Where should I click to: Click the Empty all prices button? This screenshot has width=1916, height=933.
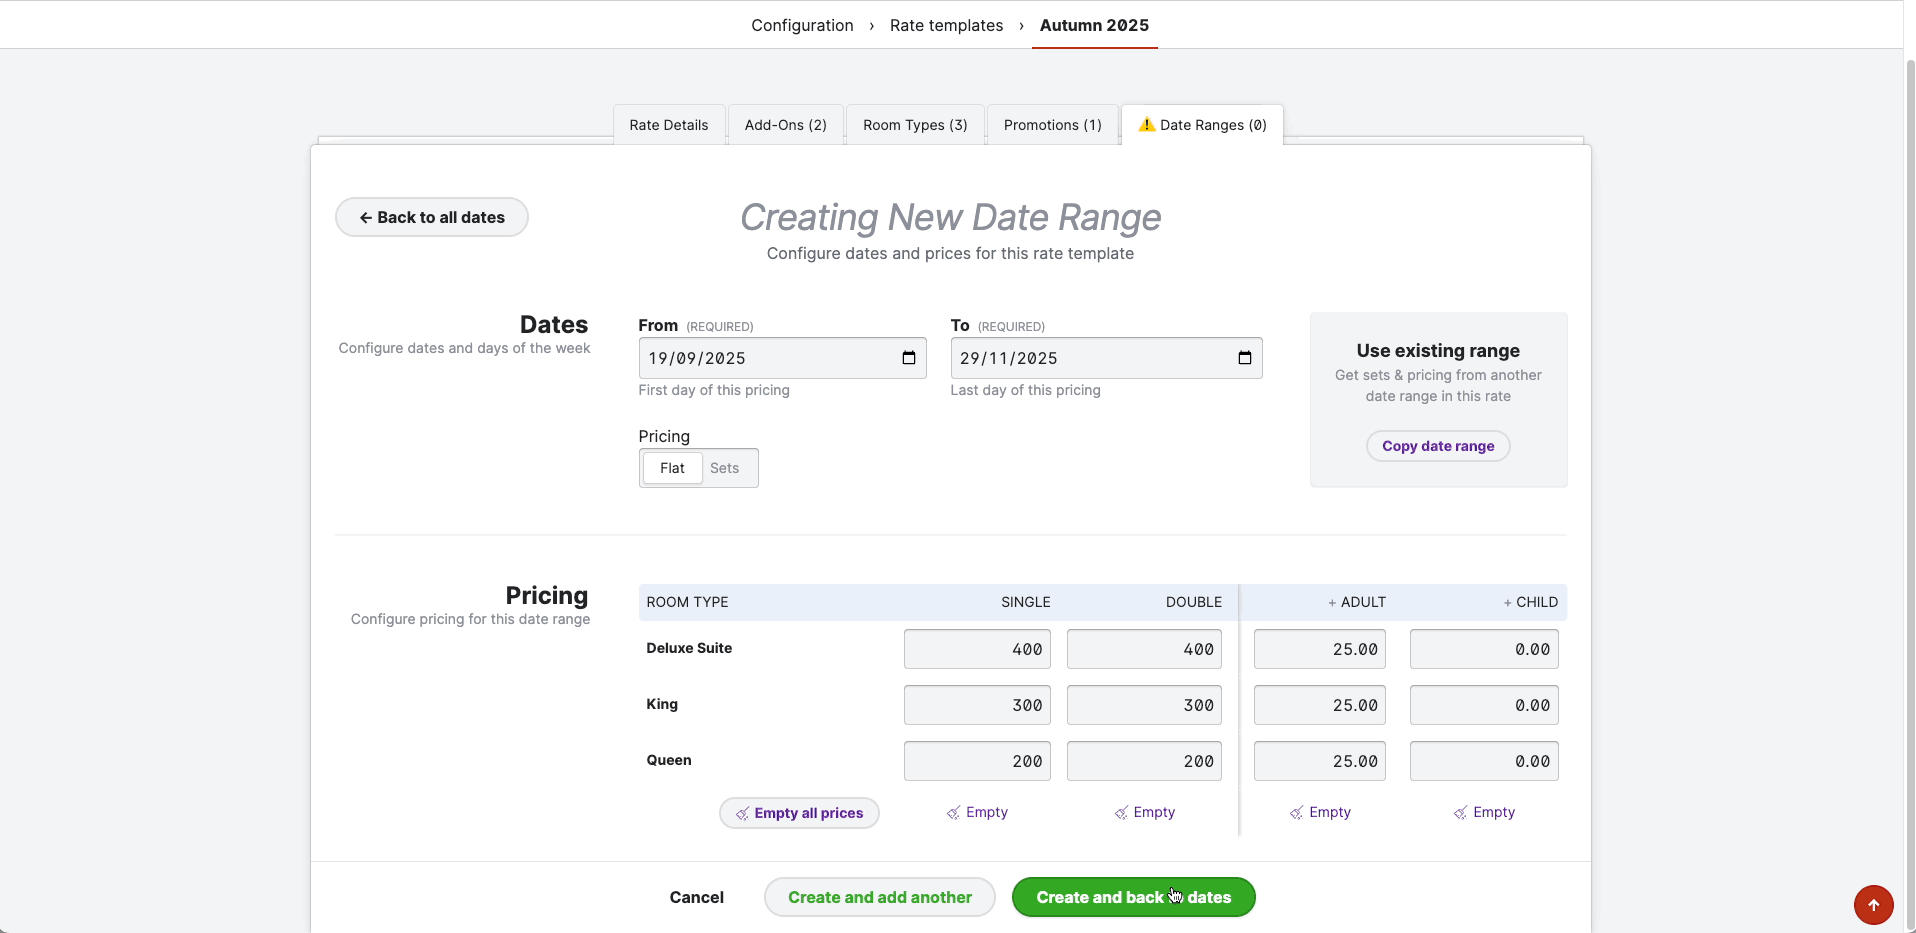(x=799, y=813)
